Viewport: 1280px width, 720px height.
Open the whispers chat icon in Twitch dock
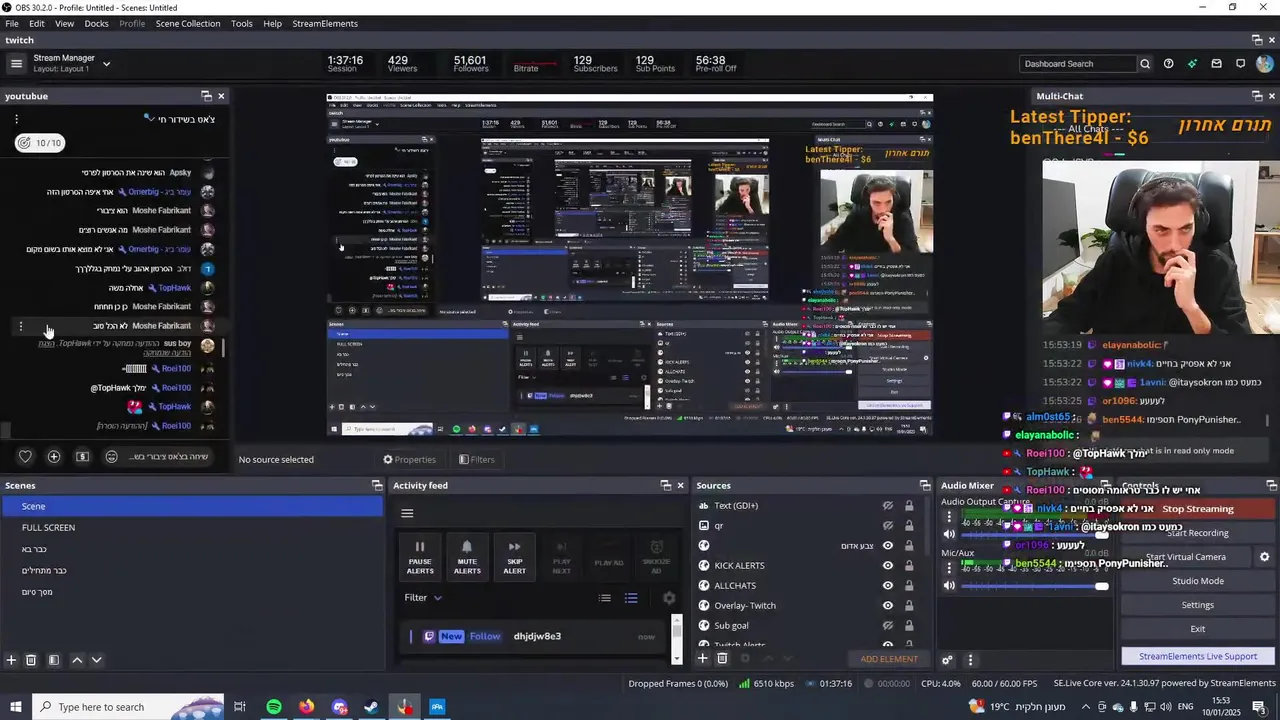[1240, 64]
